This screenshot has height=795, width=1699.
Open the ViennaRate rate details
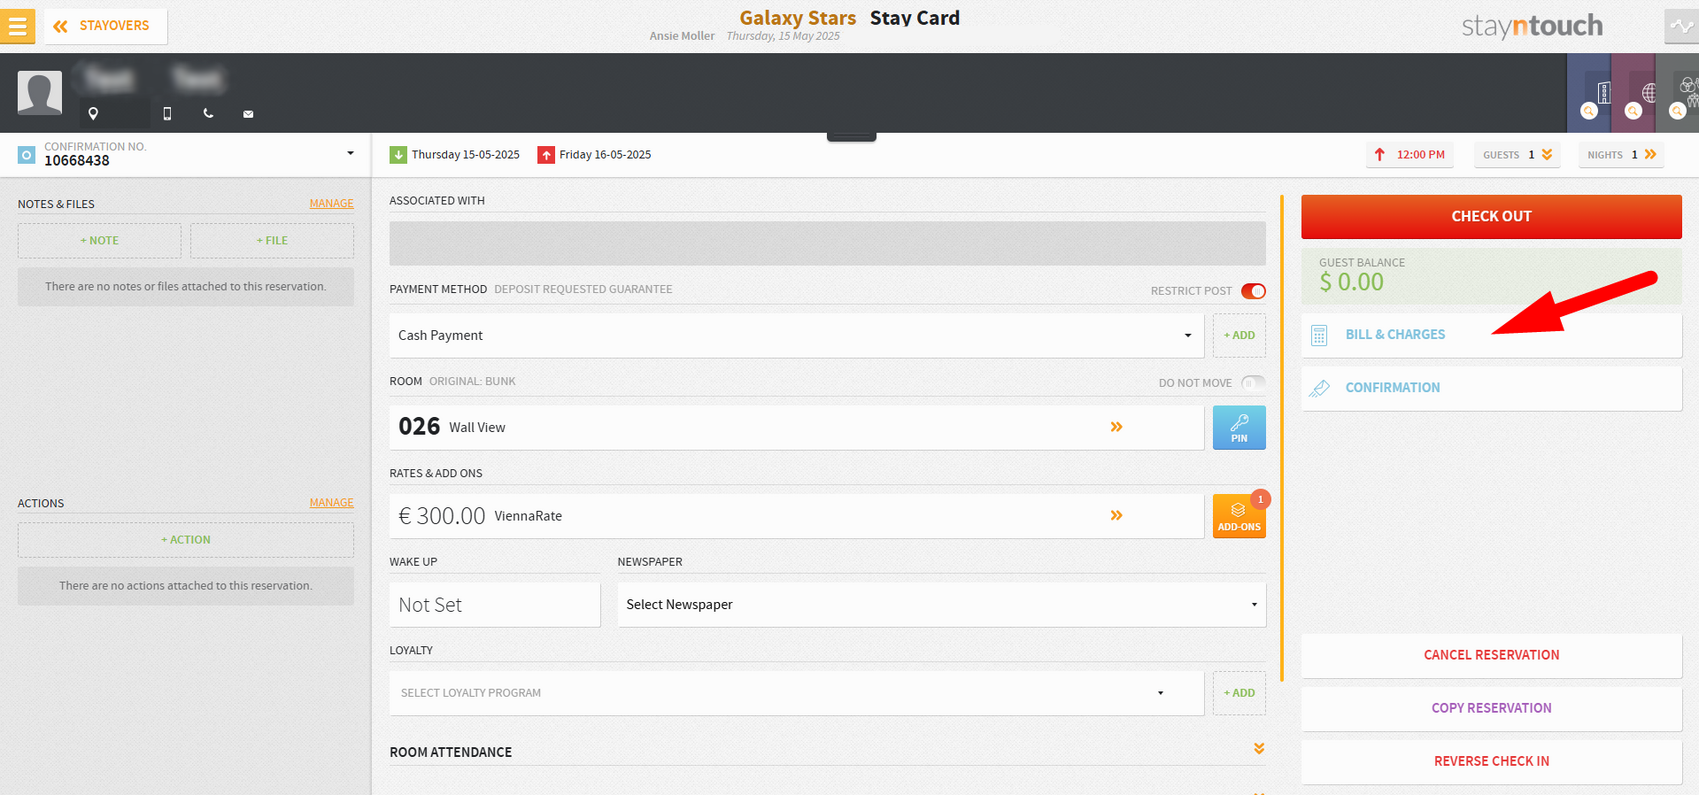coord(796,516)
